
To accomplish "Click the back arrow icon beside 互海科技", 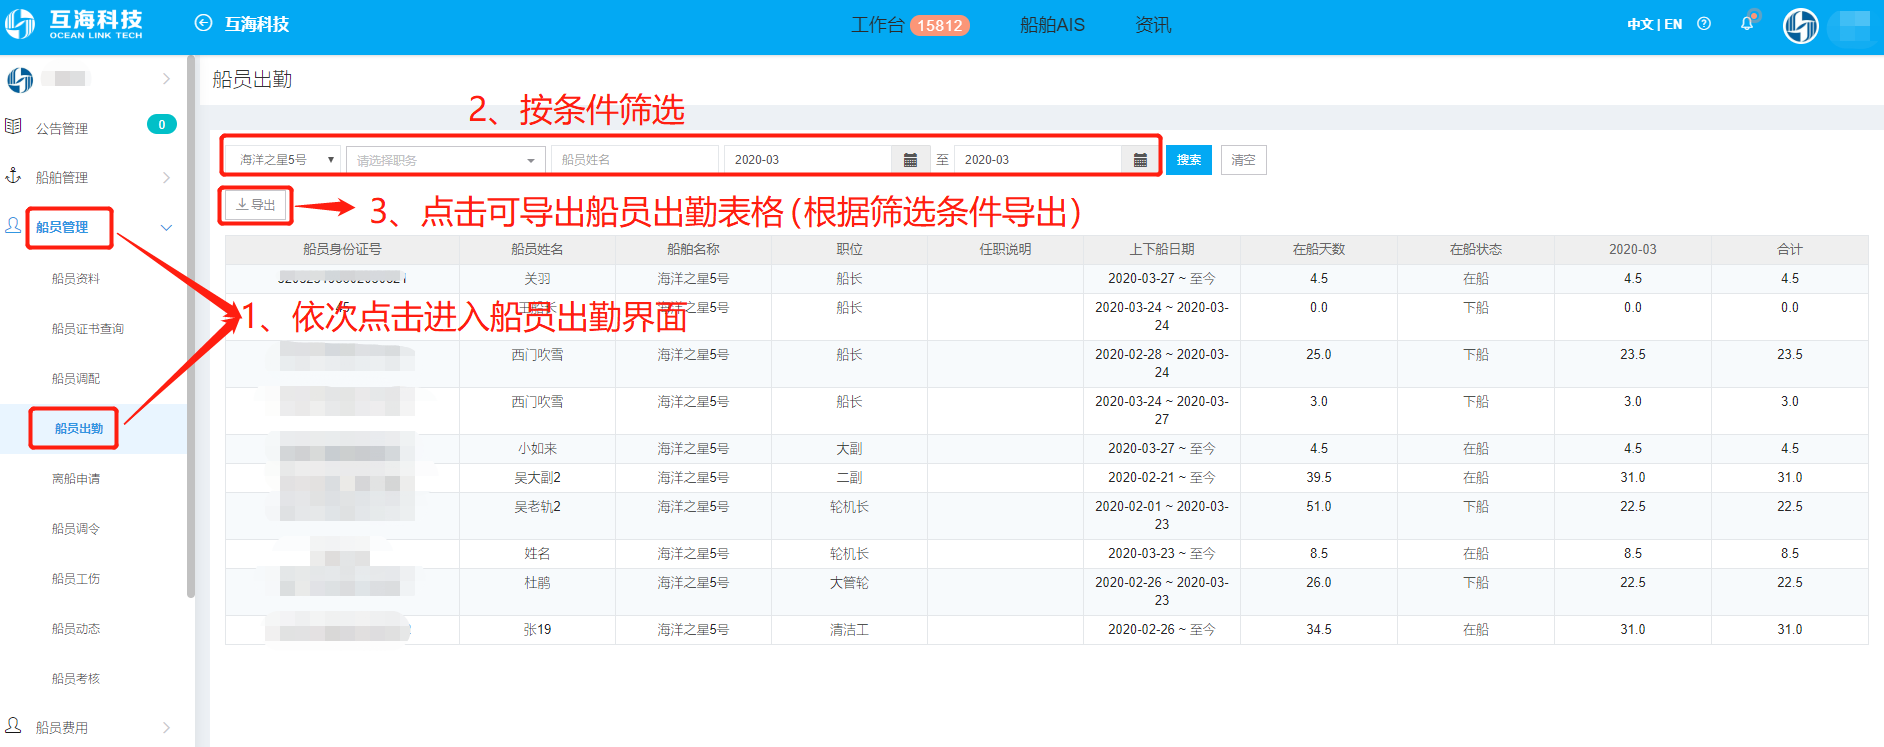I will [x=203, y=23].
